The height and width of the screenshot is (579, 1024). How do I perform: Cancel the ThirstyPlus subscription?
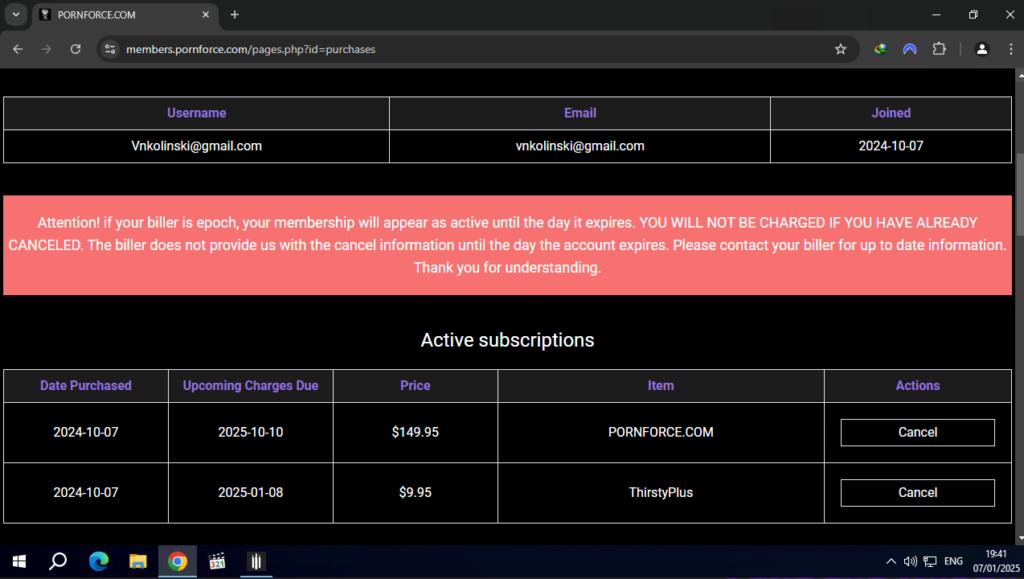pyautogui.click(x=917, y=492)
